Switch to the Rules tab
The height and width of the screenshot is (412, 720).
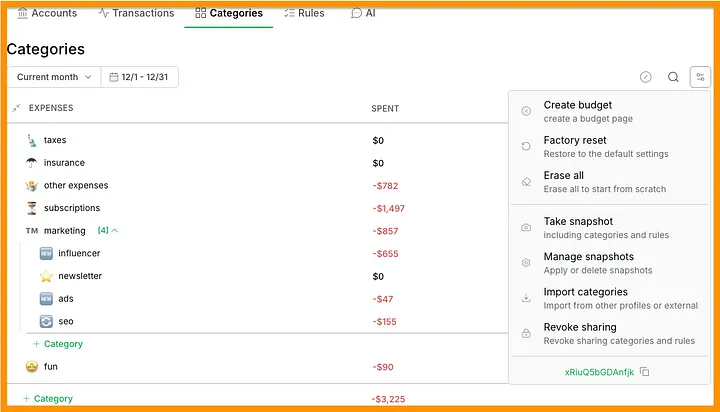tap(304, 13)
